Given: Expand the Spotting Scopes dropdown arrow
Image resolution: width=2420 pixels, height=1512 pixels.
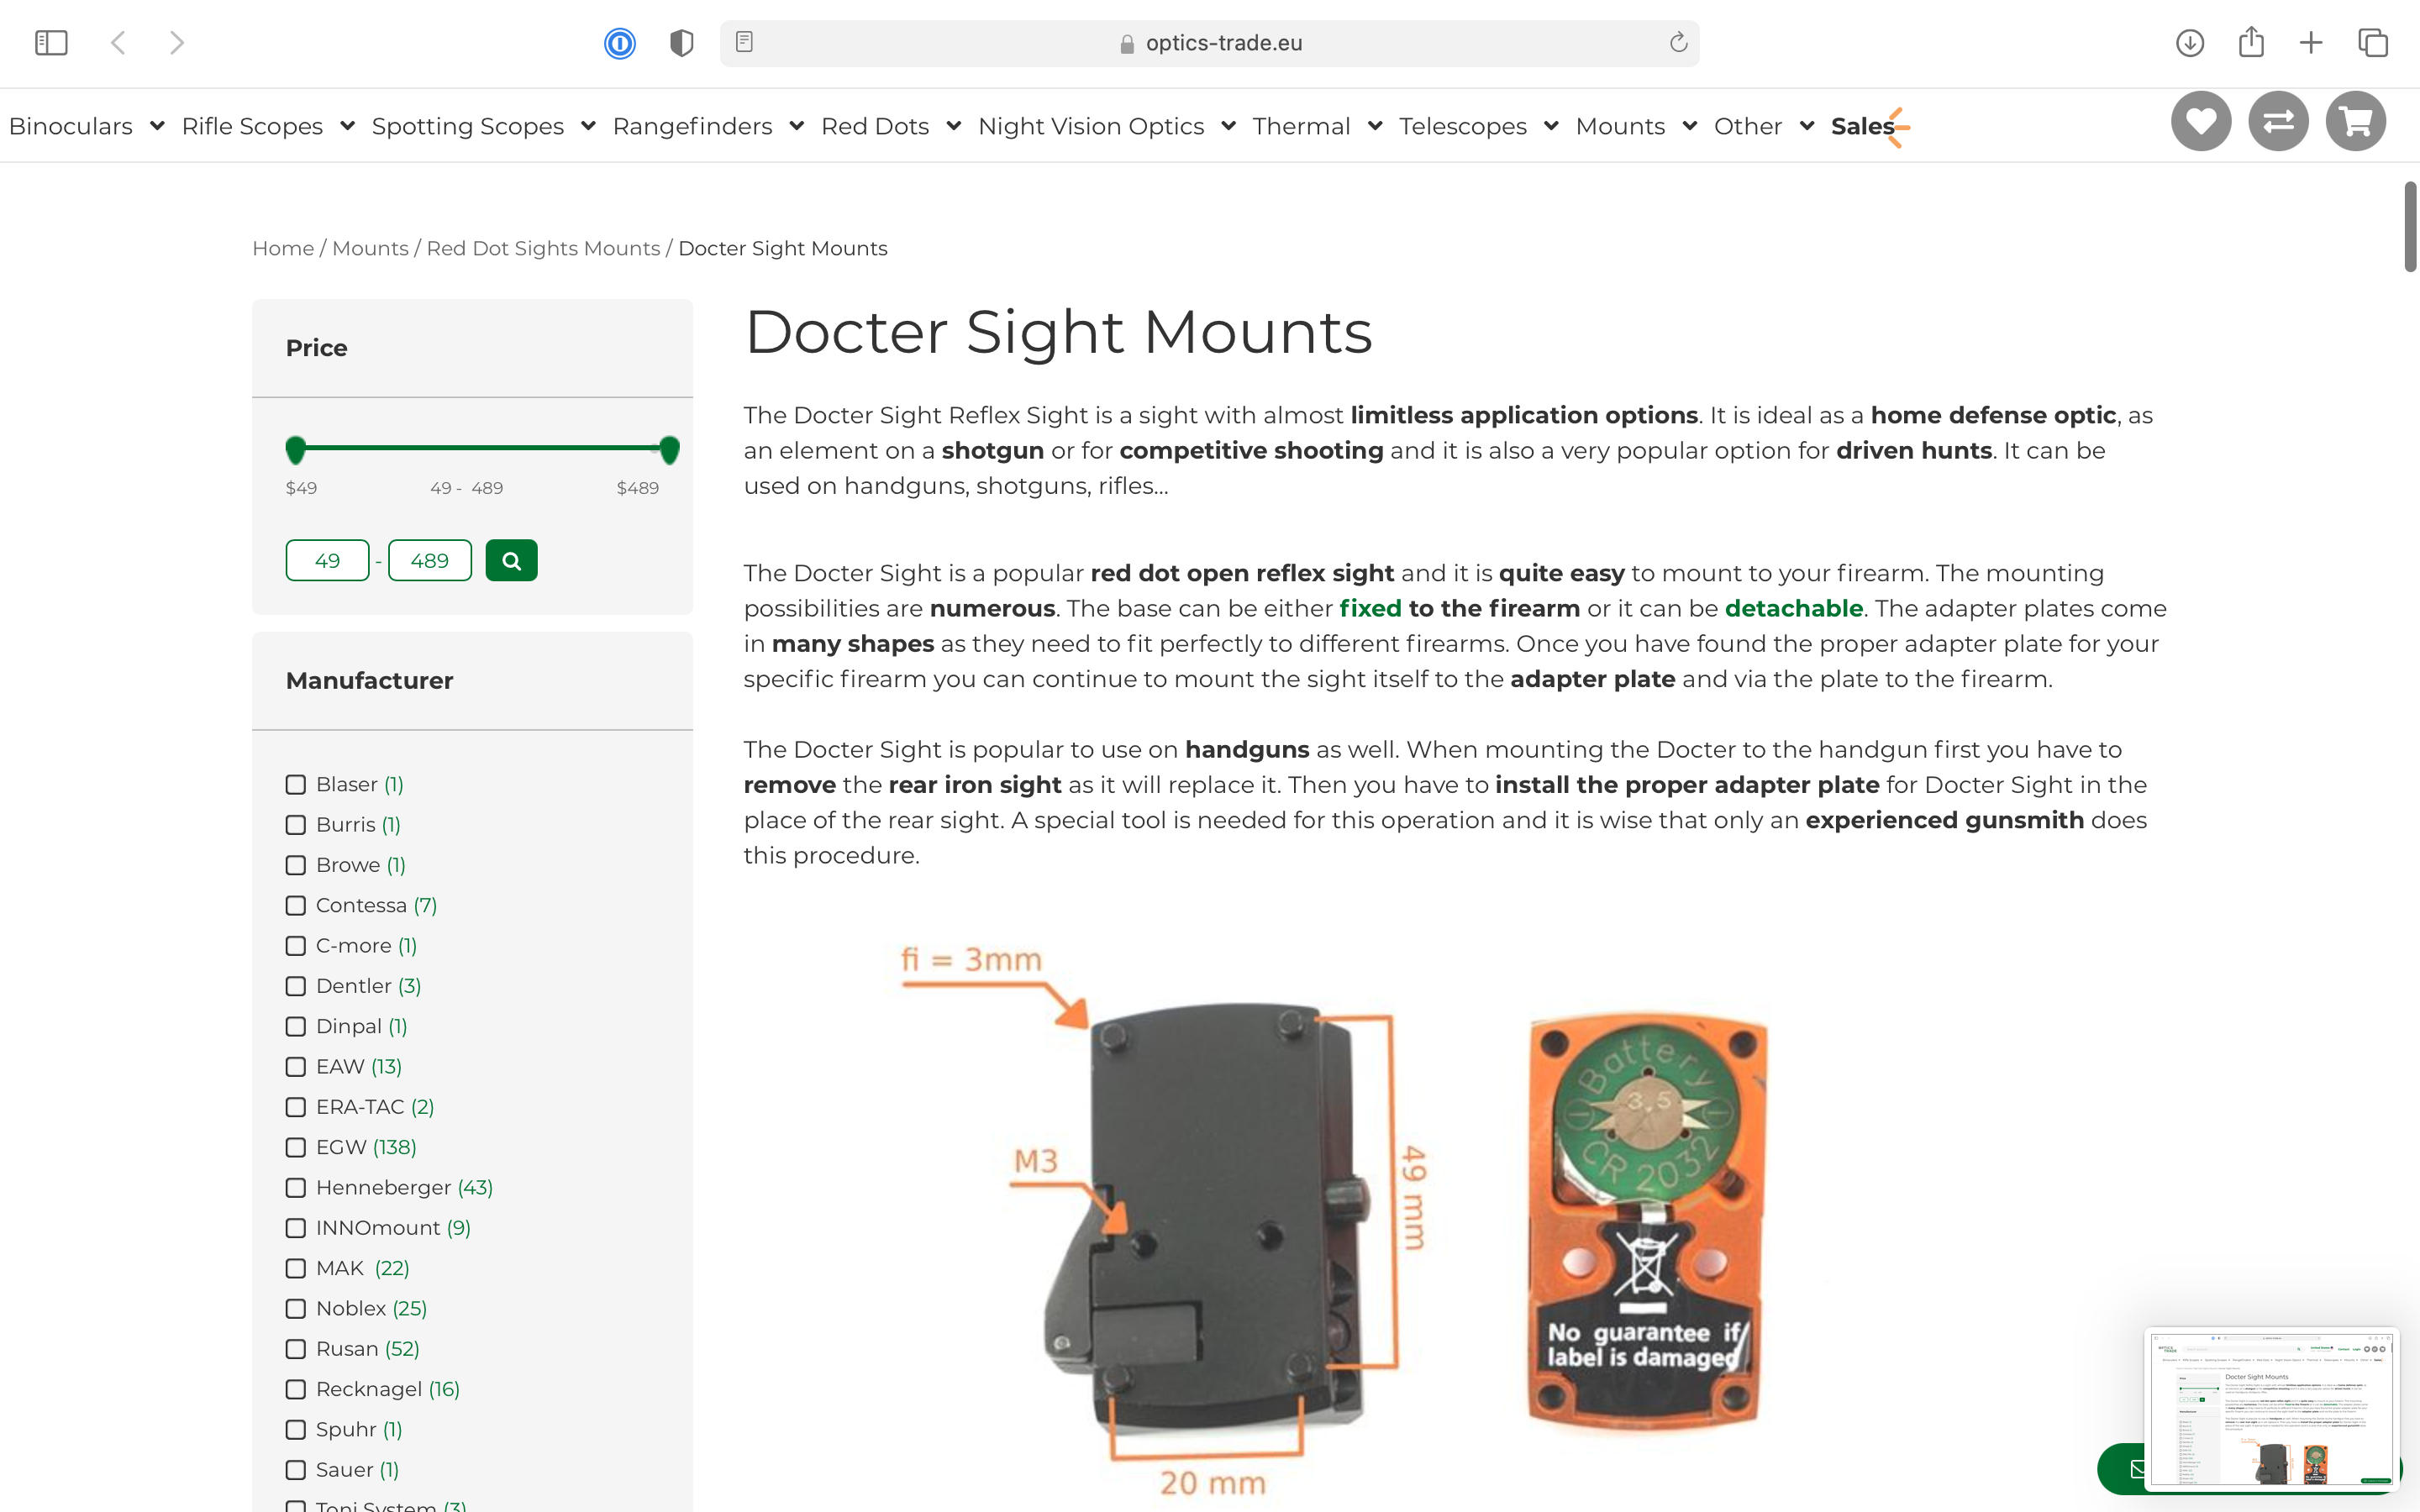Looking at the screenshot, I should pyautogui.click(x=588, y=126).
